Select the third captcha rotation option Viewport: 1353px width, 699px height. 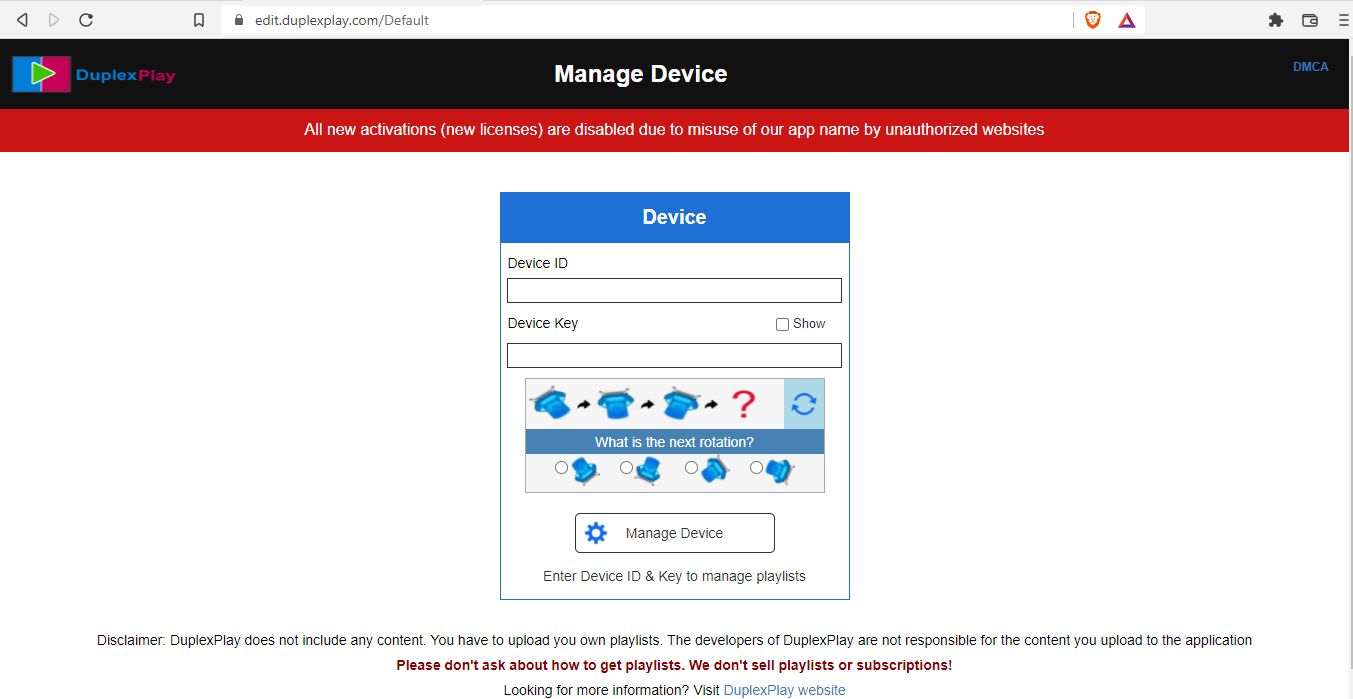point(691,468)
